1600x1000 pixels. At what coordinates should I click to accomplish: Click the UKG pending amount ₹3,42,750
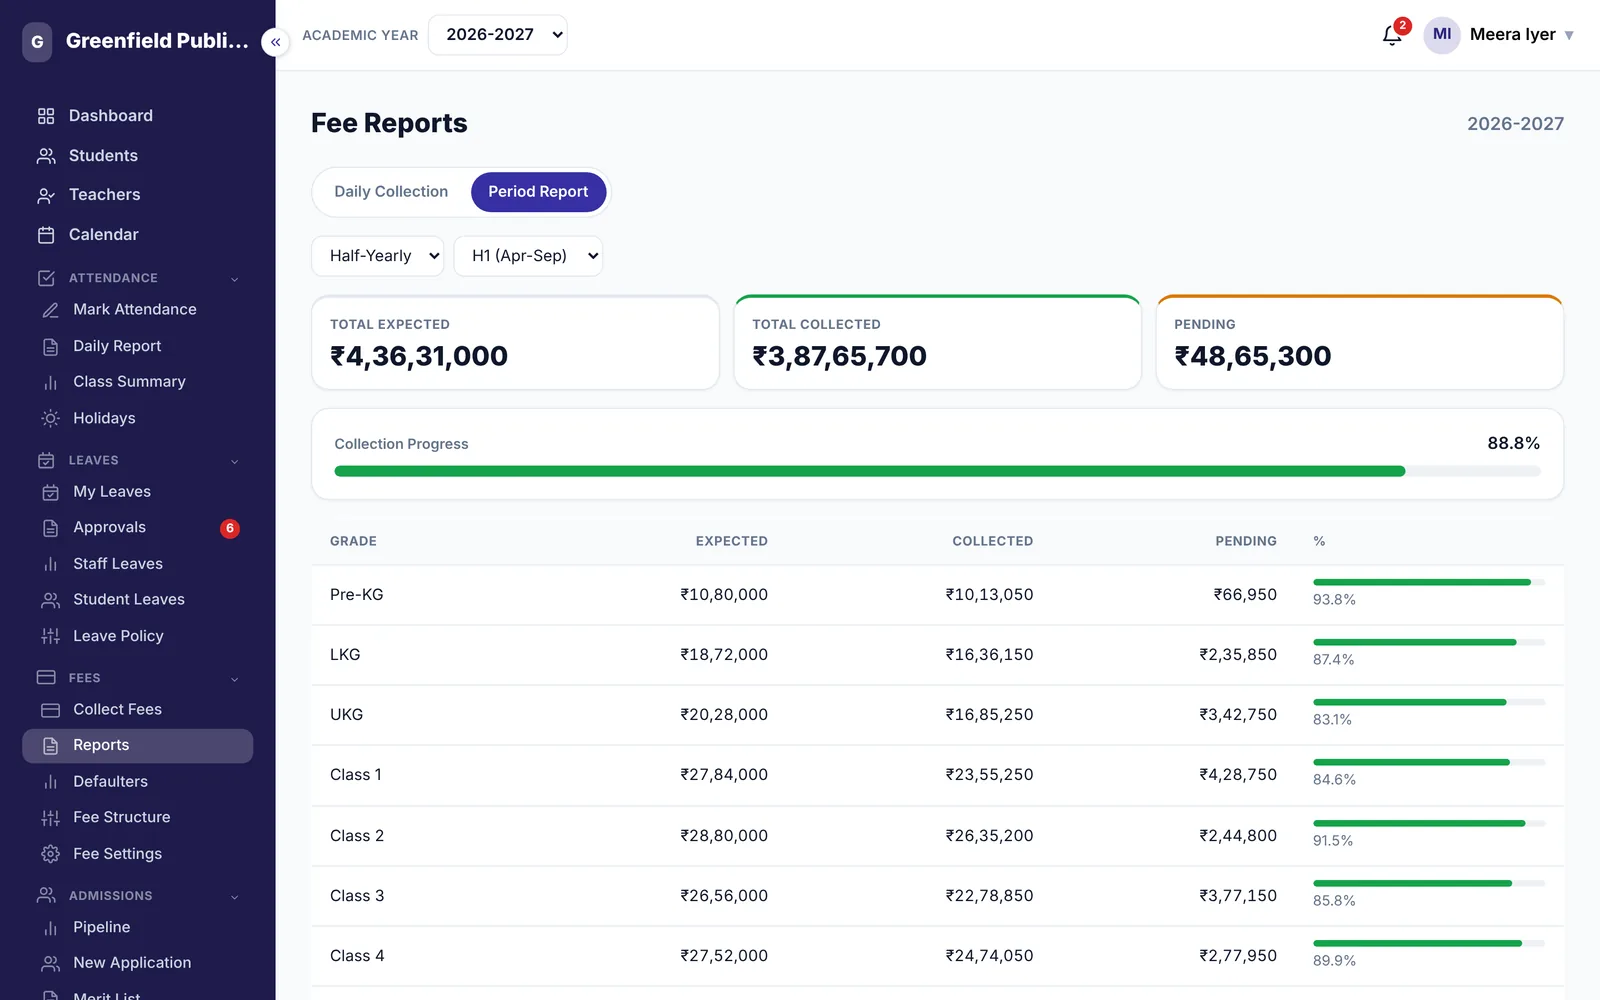(1238, 715)
